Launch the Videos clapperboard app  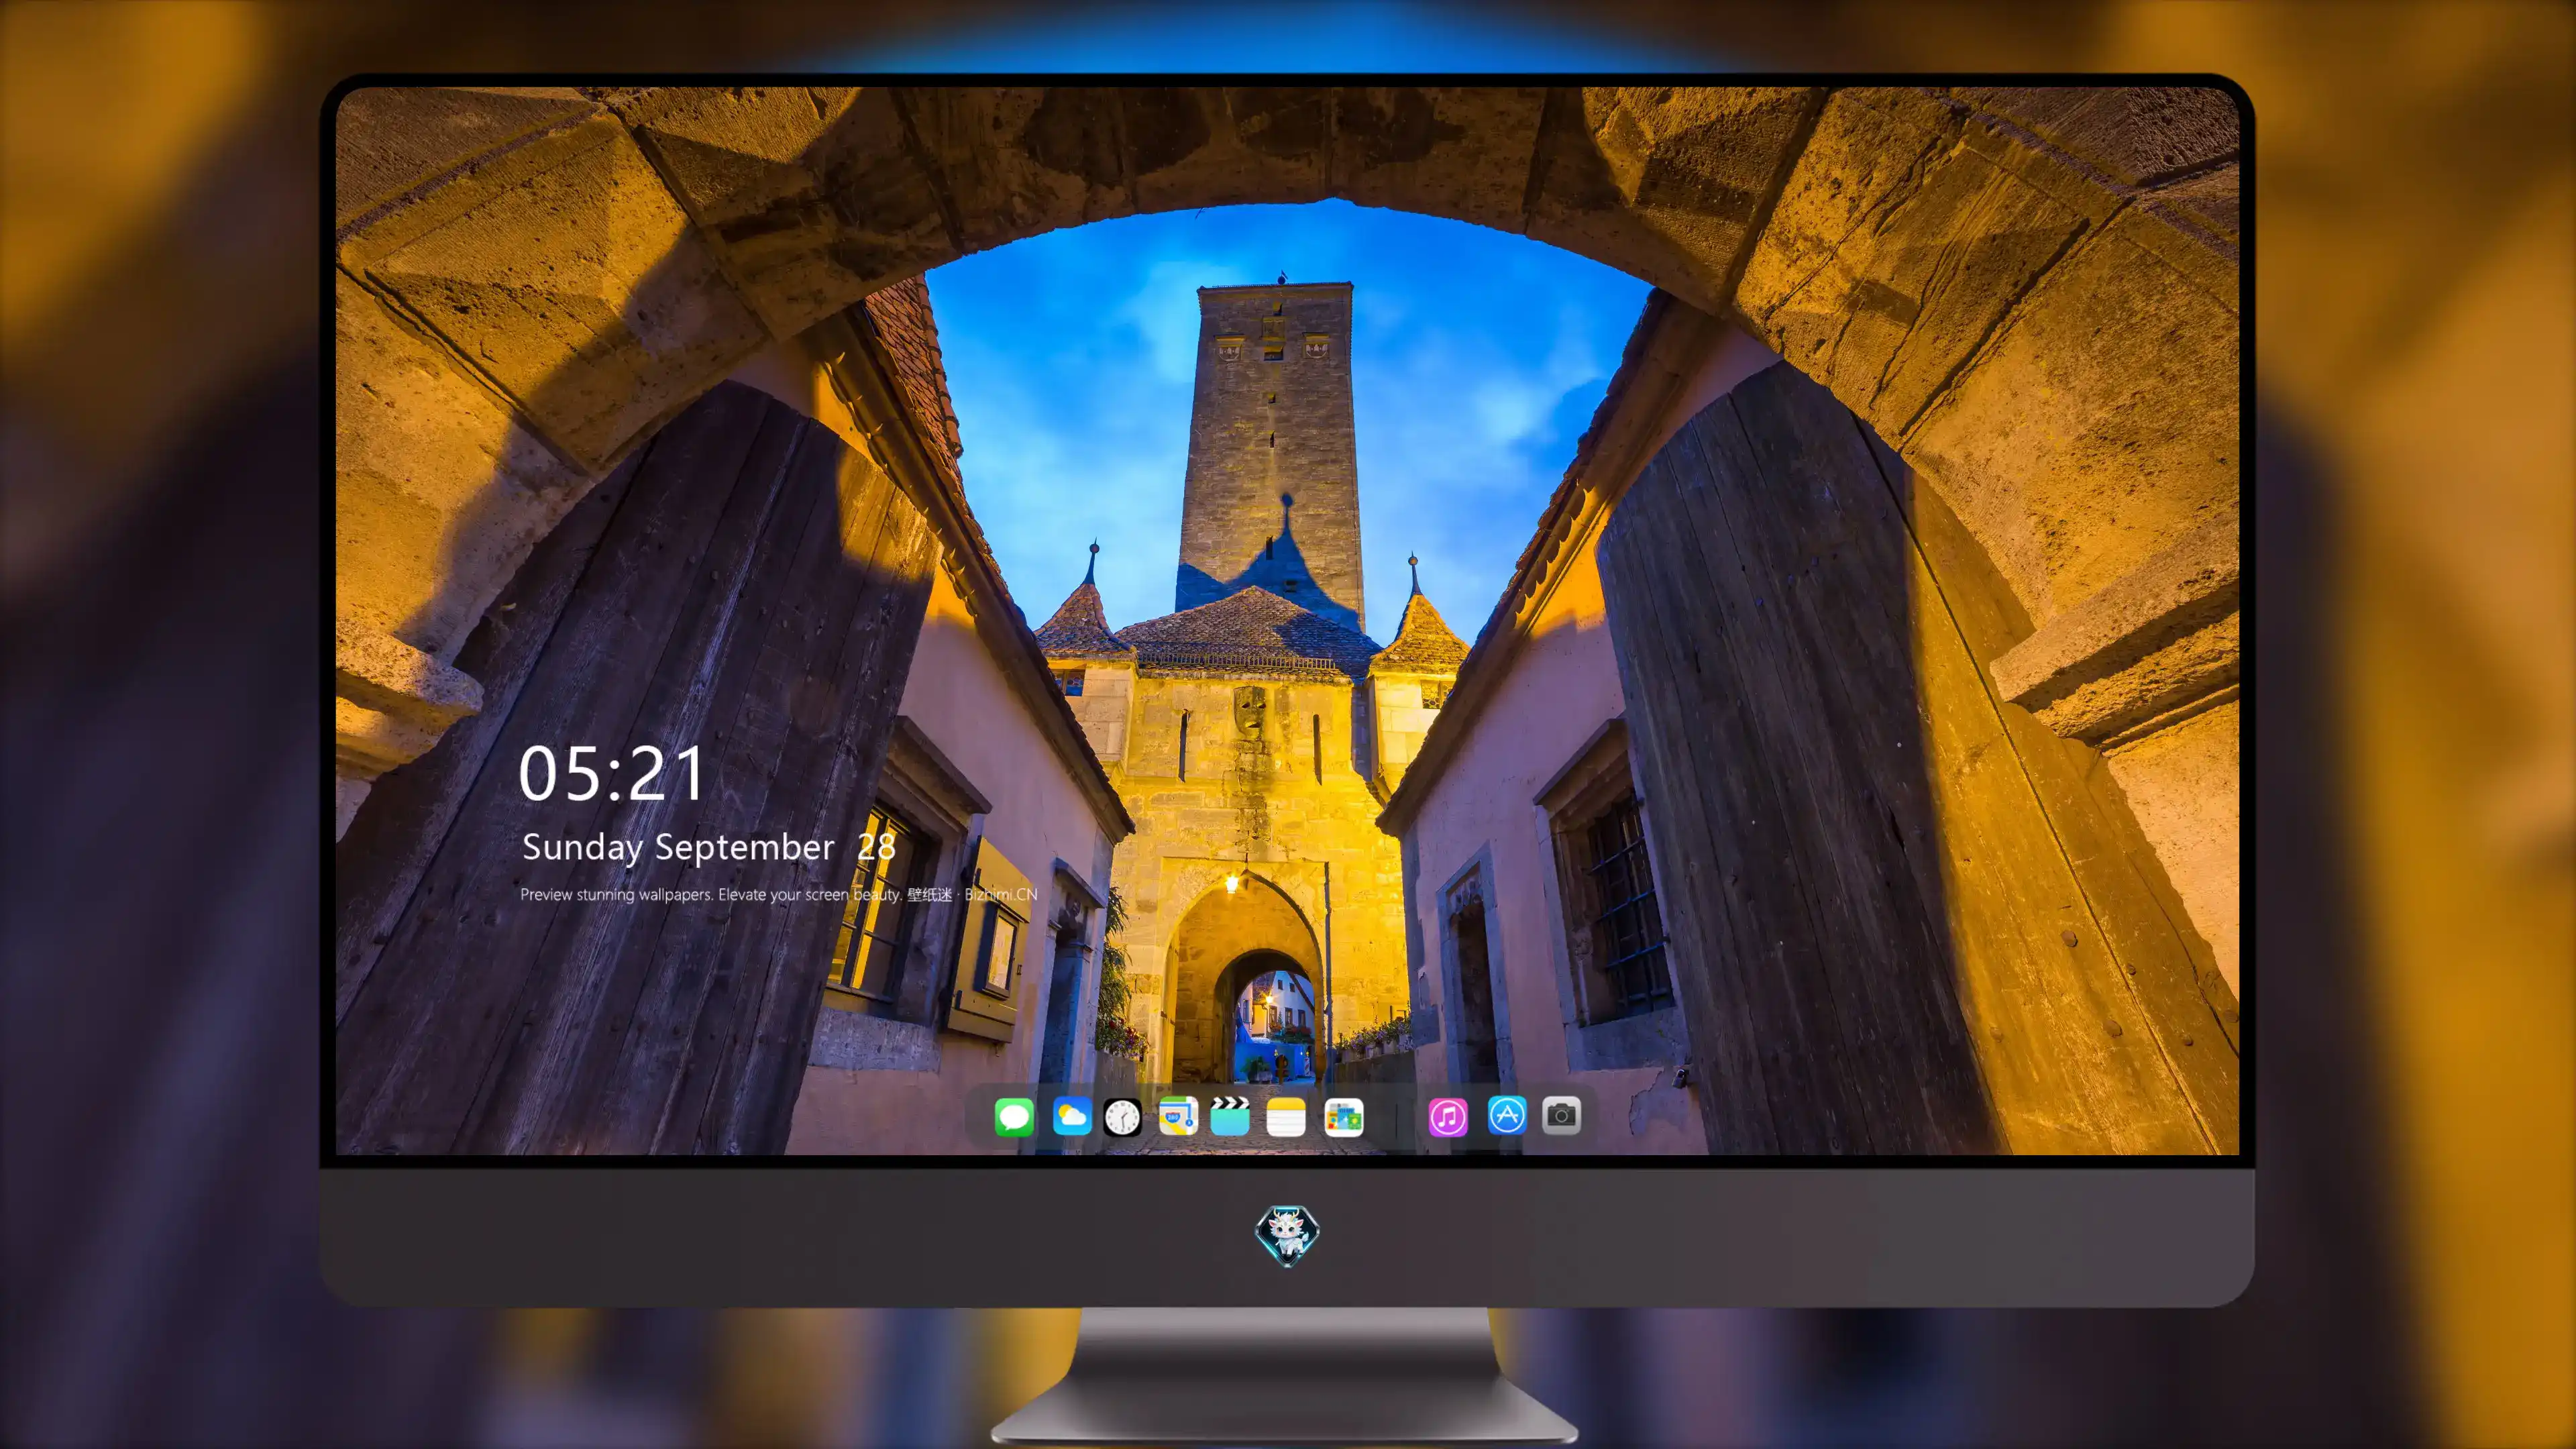[1230, 1116]
